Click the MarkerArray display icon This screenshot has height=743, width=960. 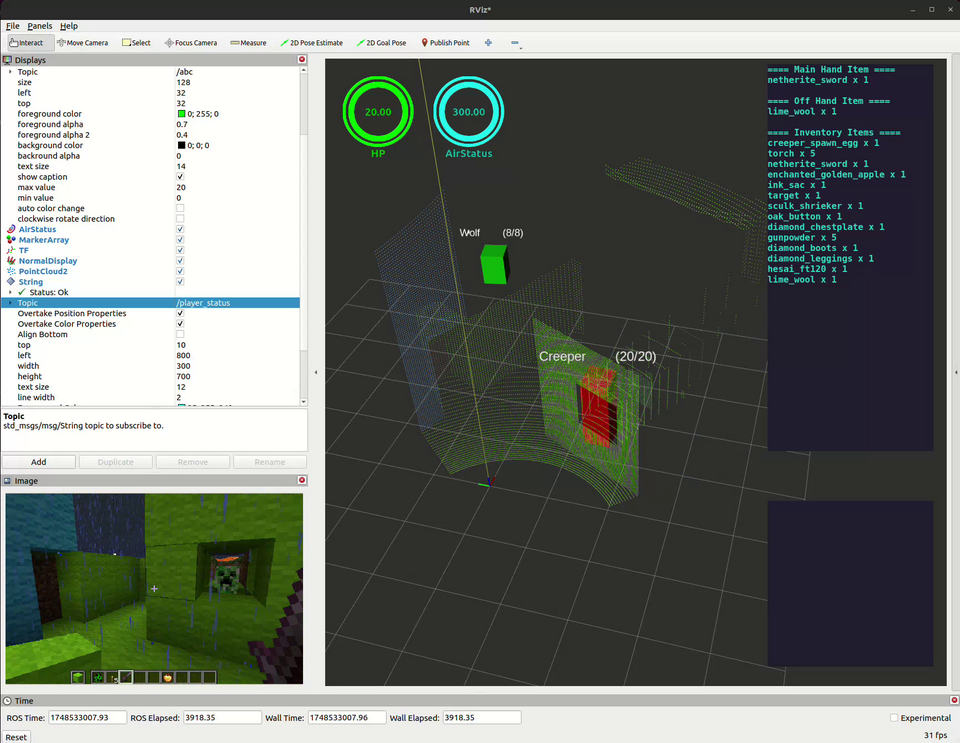pos(11,239)
